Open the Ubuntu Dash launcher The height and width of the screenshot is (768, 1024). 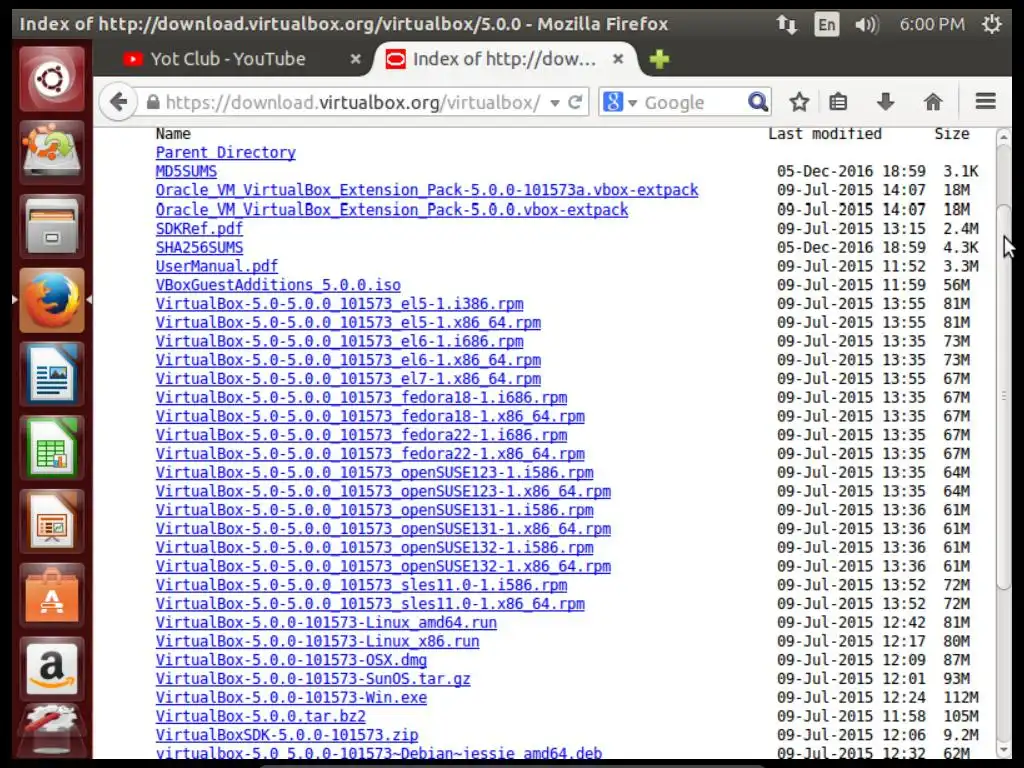52,79
